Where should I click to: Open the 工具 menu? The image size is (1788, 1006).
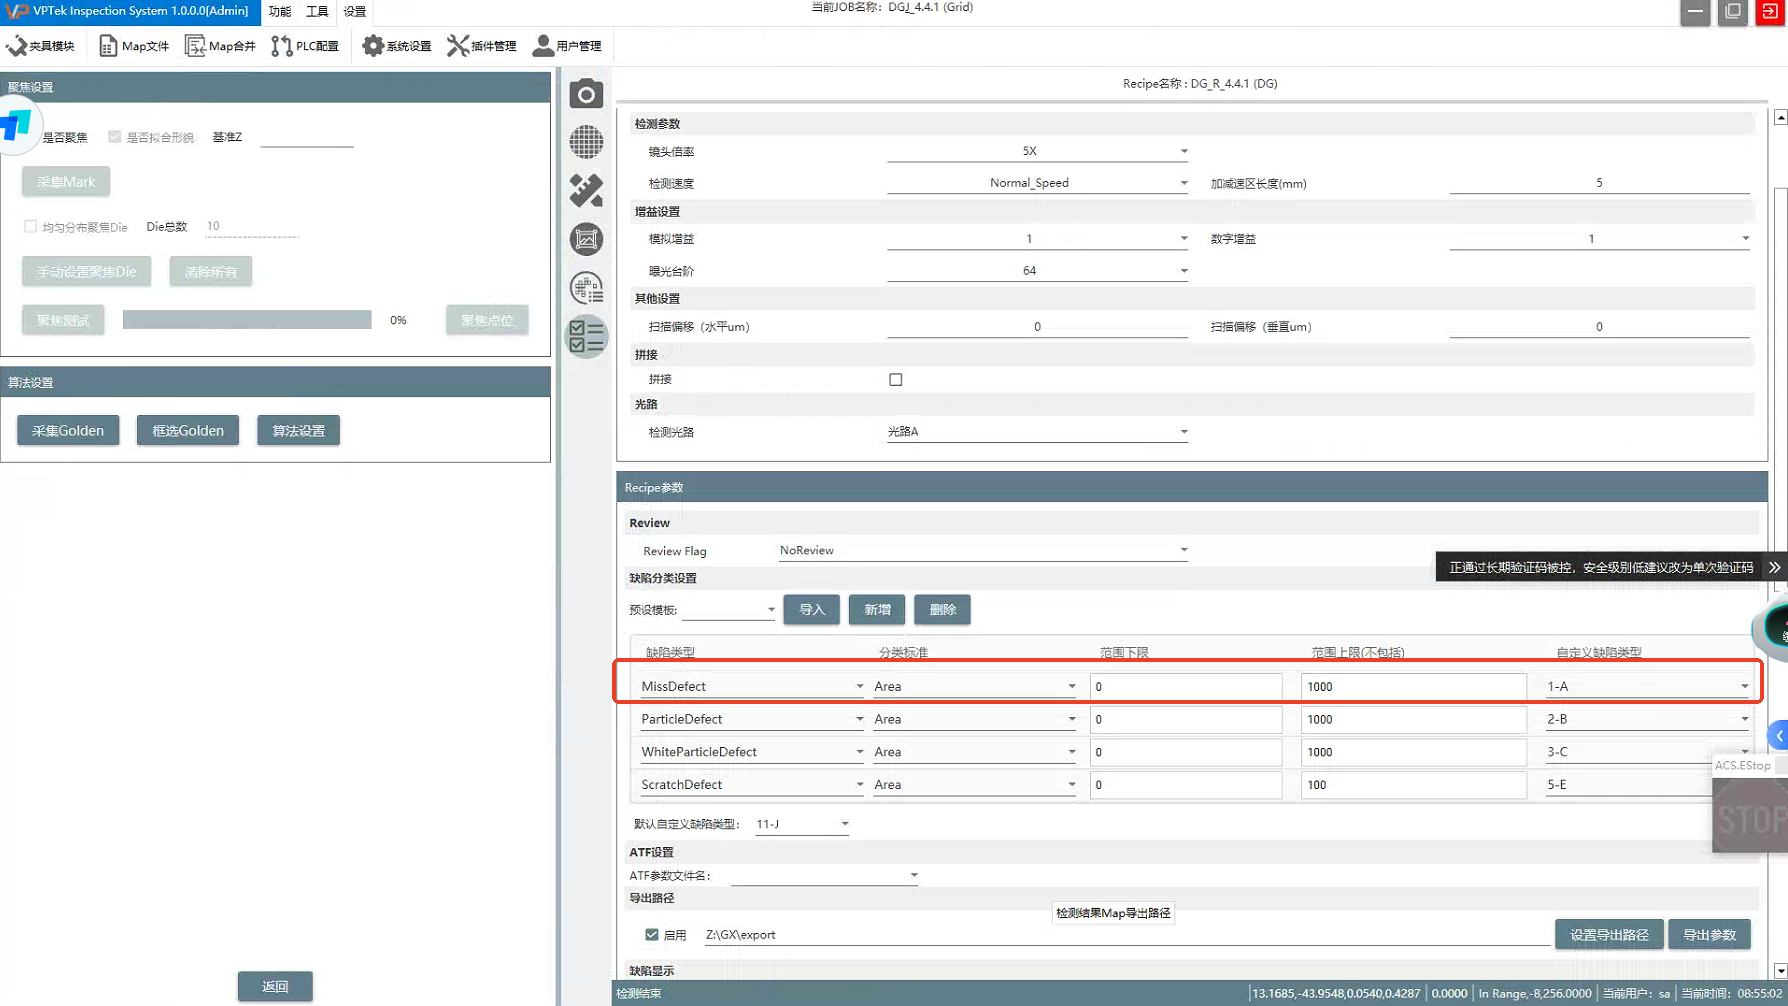(317, 12)
